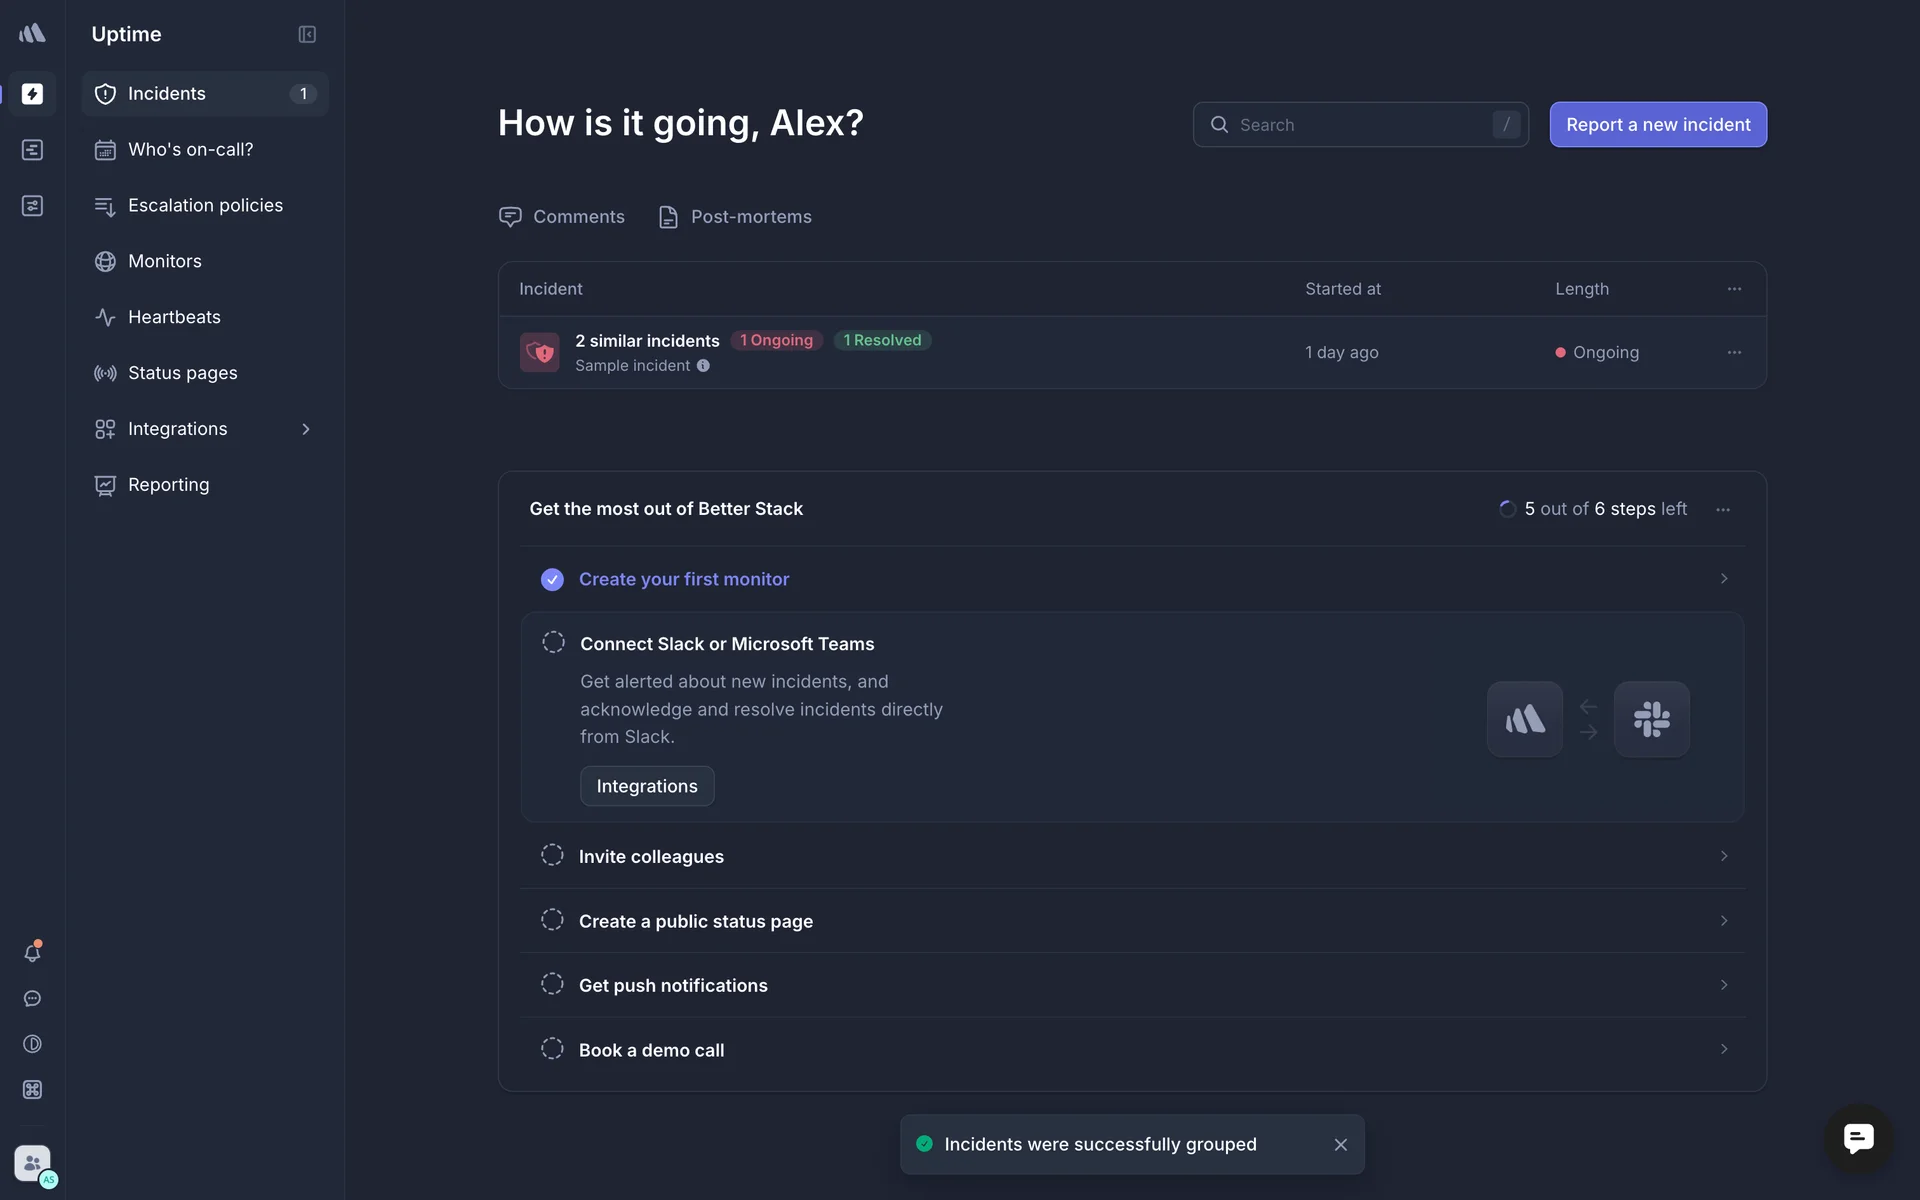This screenshot has width=1920, height=1200.
Task: Open the keyboard shortcuts command icon
Action: tap(32, 1090)
